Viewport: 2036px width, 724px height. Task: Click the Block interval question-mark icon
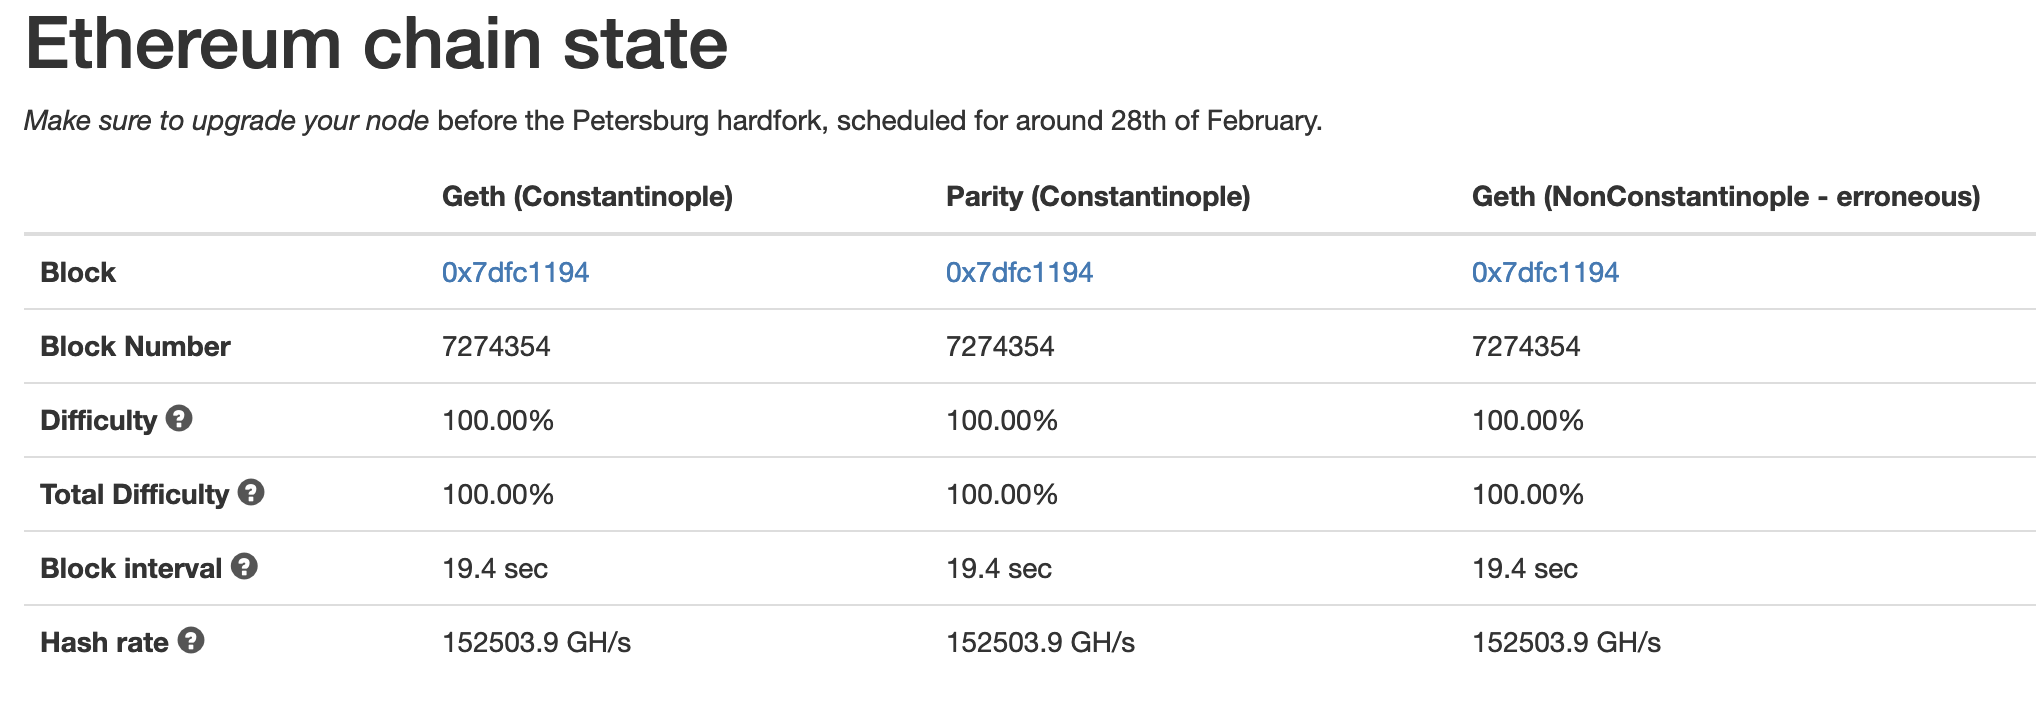(x=245, y=567)
